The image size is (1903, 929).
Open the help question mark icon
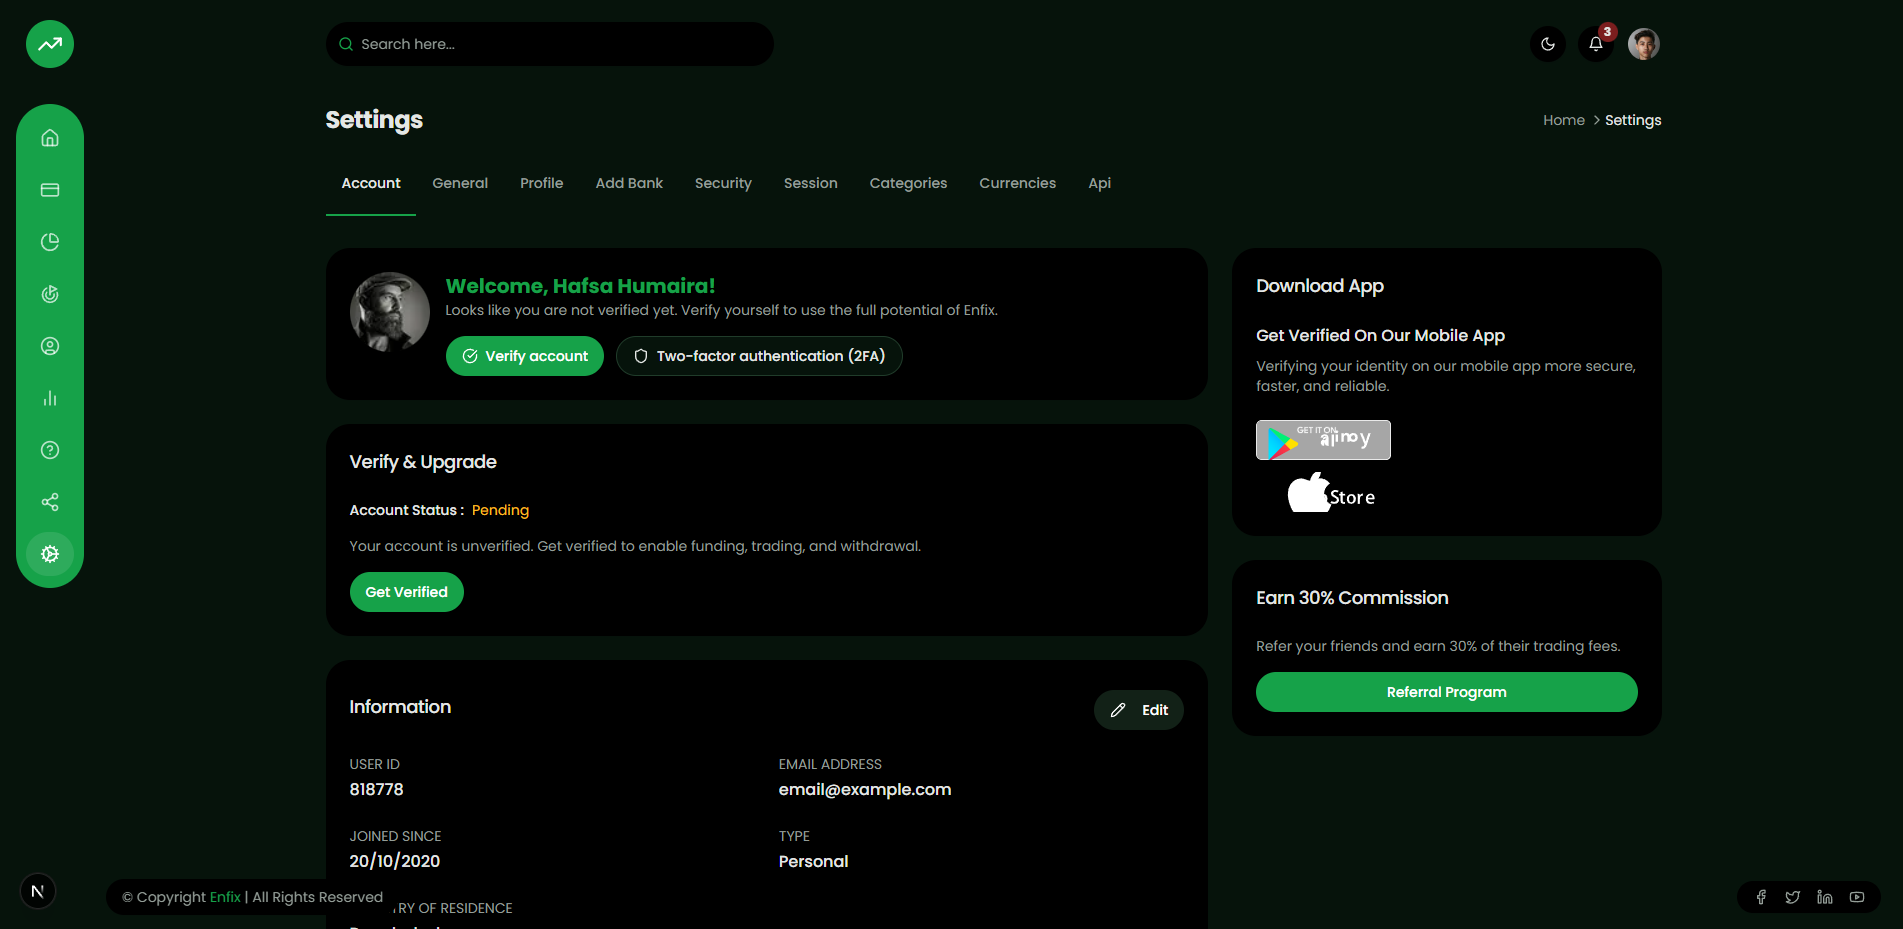[50, 450]
